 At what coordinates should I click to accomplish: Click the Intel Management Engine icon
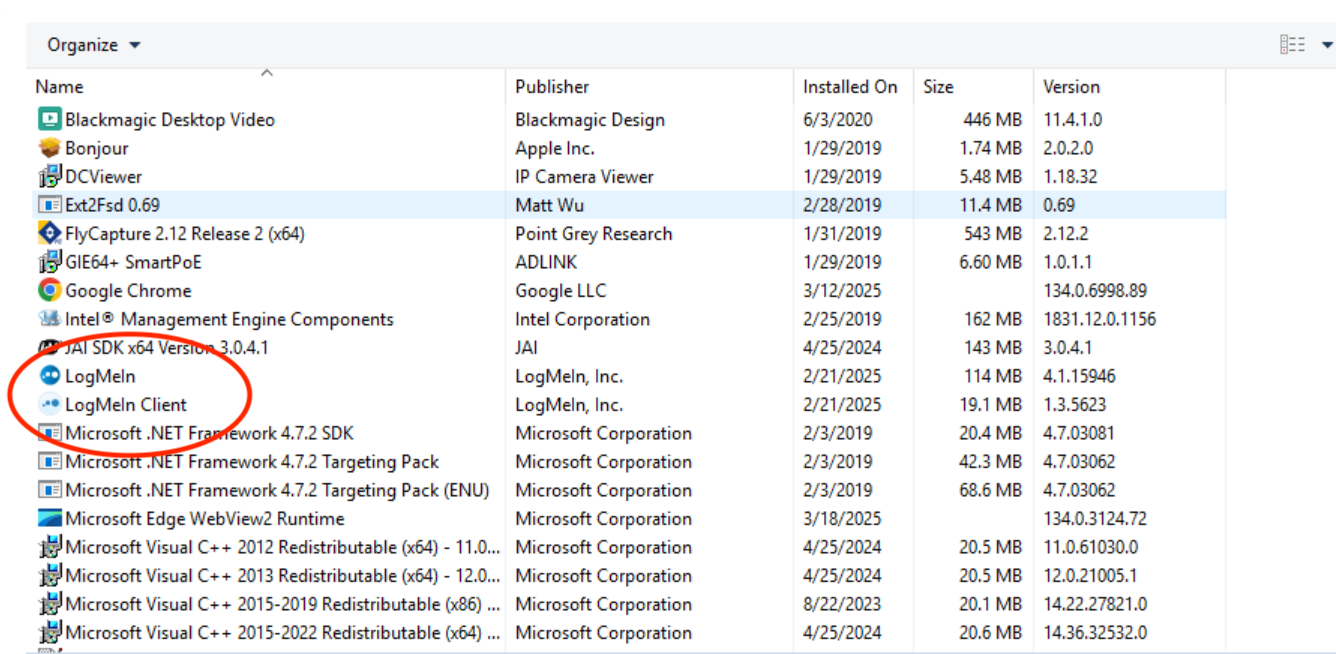[x=49, y=319]
